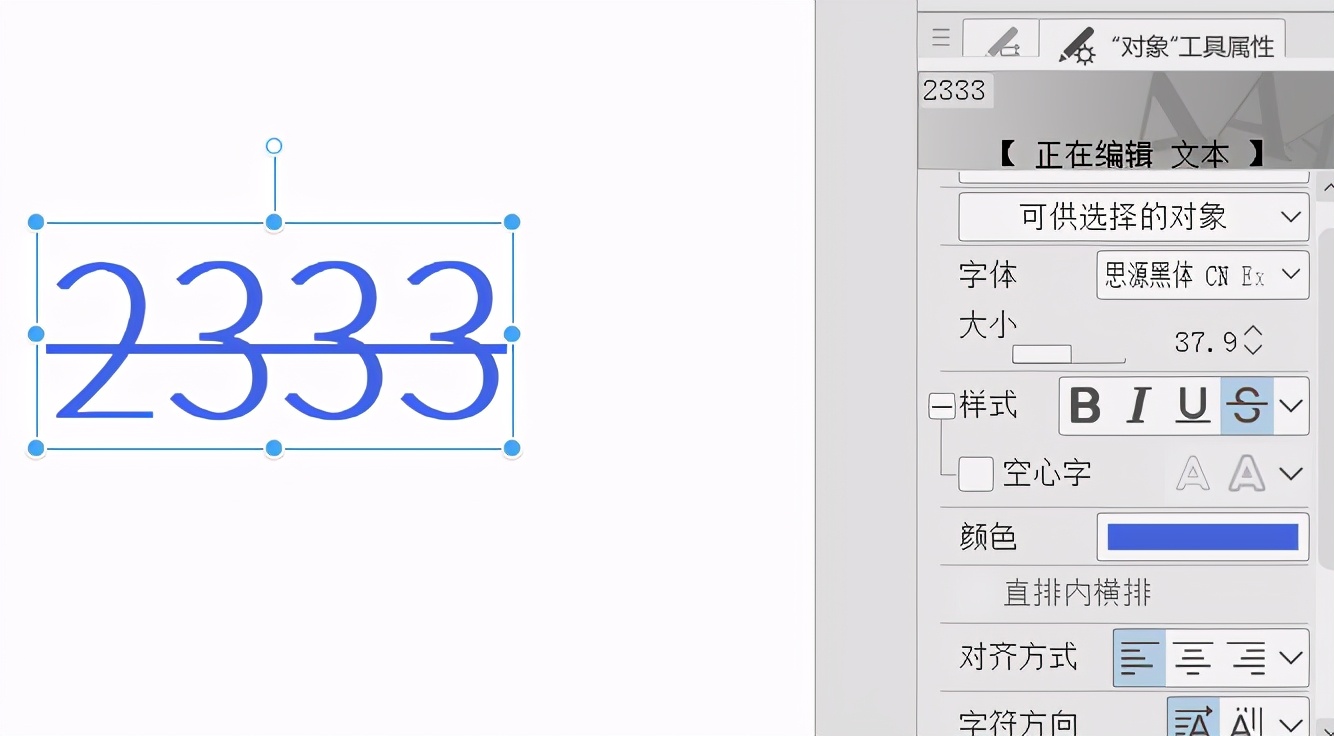Choose left text alignment
This screenshot has height=736, width=1334.
(x=1139, y=658)
